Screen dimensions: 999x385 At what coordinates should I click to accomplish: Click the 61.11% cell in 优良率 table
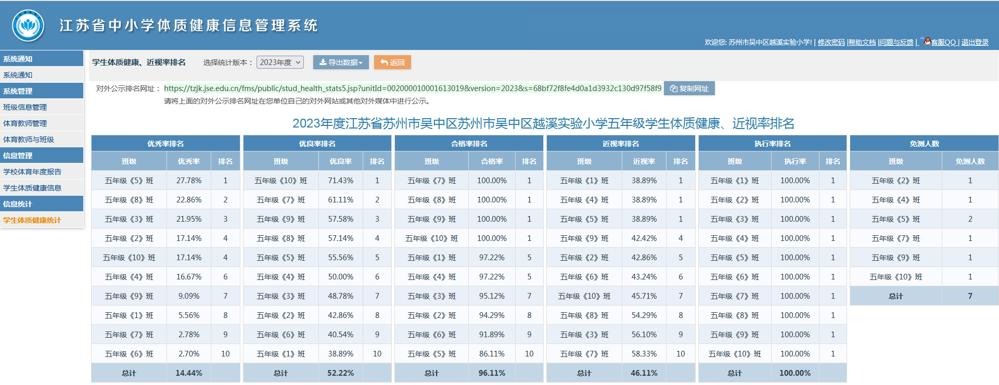340,200
